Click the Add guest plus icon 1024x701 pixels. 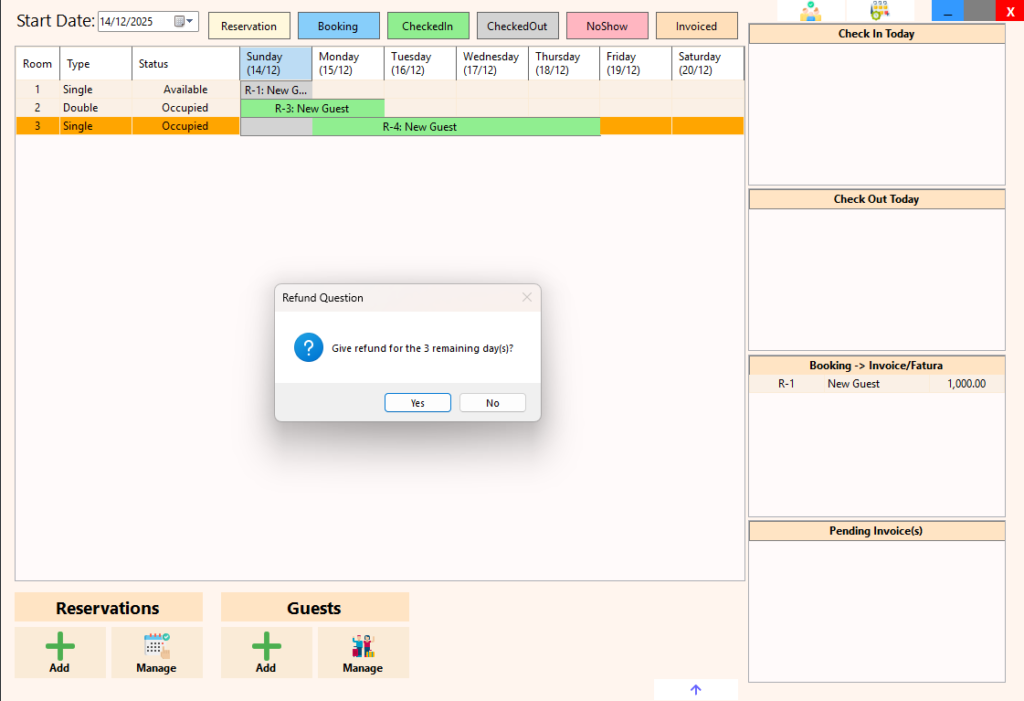(266, 646)
